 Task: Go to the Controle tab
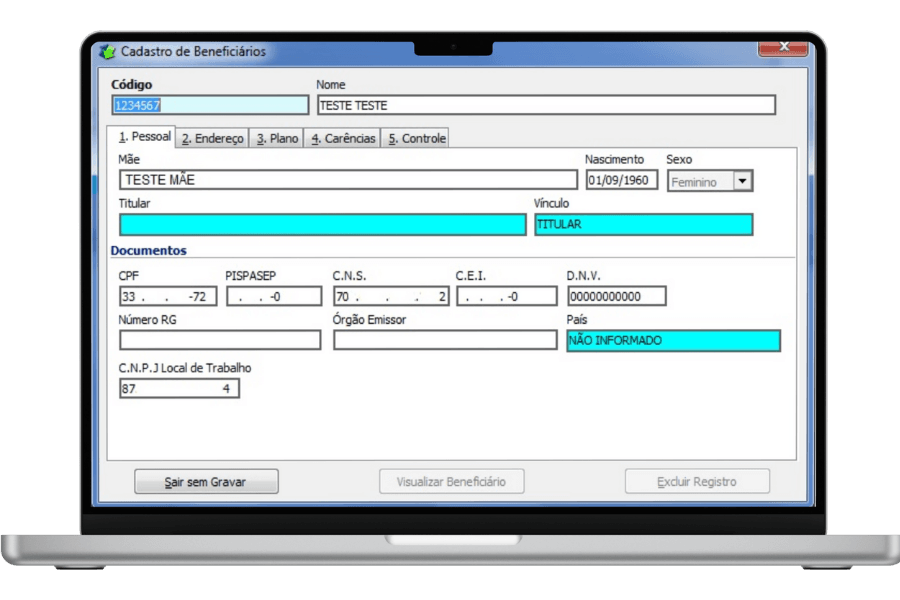click(x=417, y=139)
